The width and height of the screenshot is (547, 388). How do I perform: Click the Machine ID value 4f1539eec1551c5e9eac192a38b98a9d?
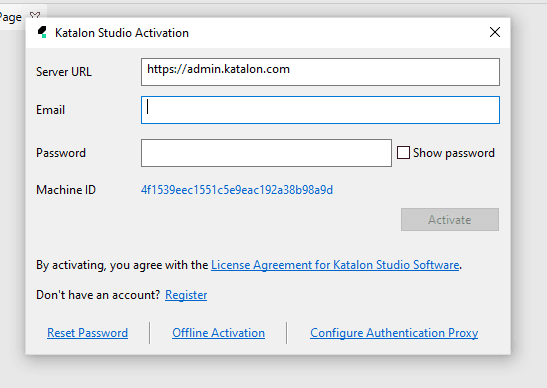(x=237, y=190)
